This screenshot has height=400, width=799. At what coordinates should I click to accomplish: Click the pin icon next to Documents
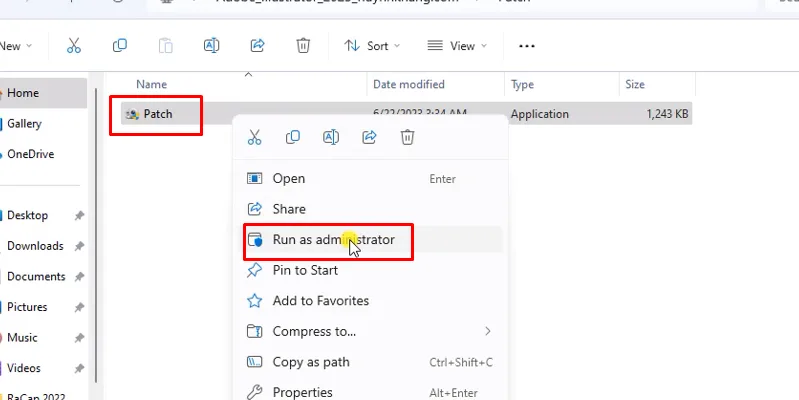(79, 277)
